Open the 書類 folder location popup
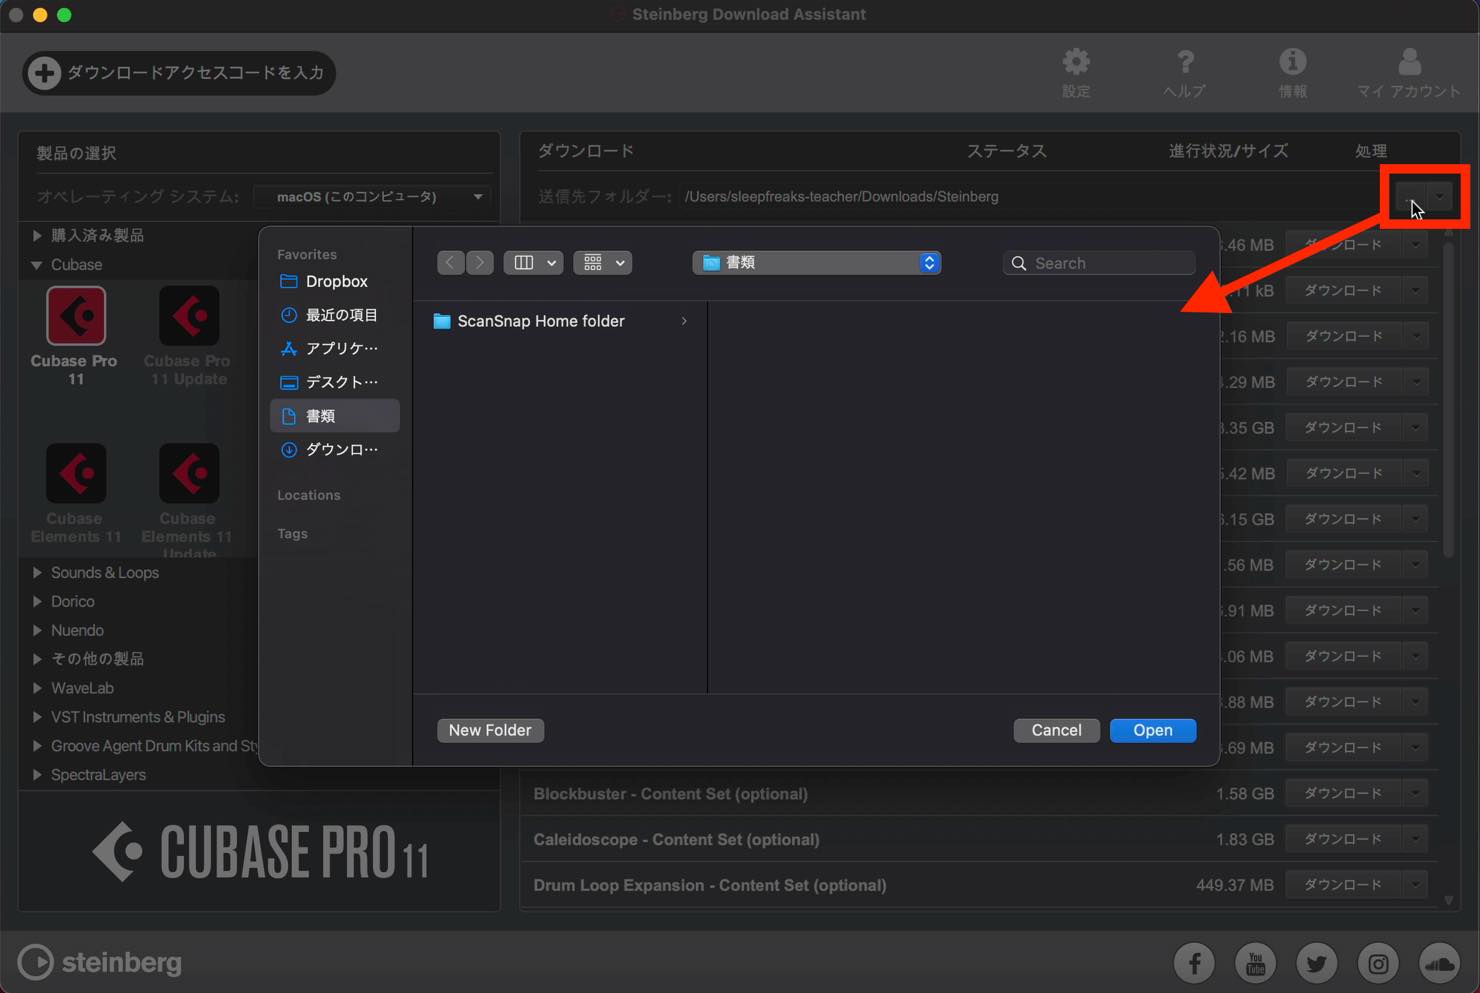 click(817, 263)
